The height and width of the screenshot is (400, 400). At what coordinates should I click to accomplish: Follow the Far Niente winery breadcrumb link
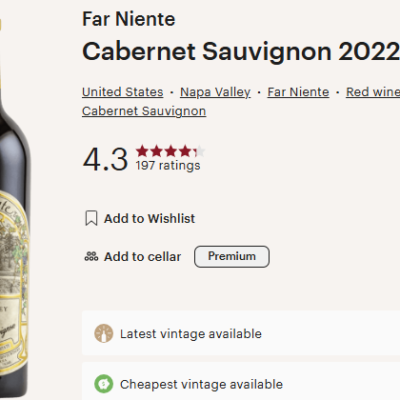[x=298, y=92]
